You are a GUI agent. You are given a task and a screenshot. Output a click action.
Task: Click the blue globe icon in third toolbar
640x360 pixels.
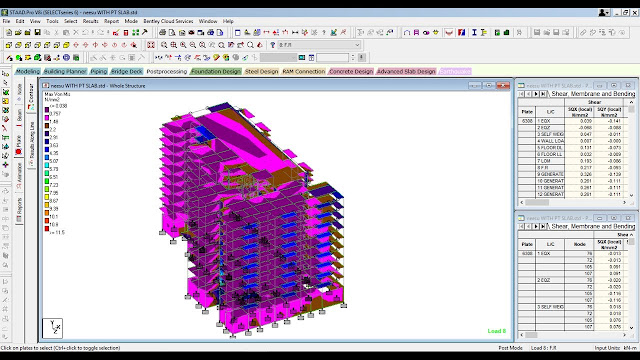66,58
